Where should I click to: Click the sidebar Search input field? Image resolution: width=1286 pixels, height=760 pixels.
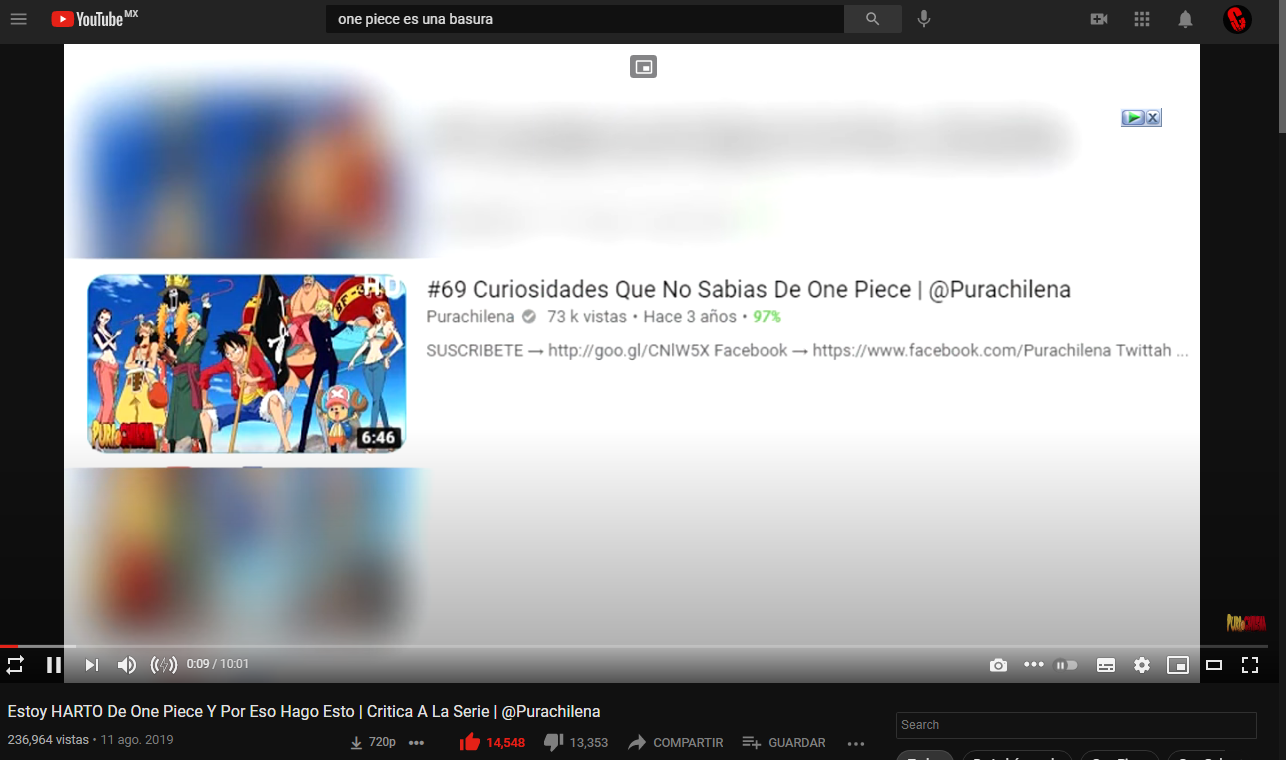tap(1076, 725)
